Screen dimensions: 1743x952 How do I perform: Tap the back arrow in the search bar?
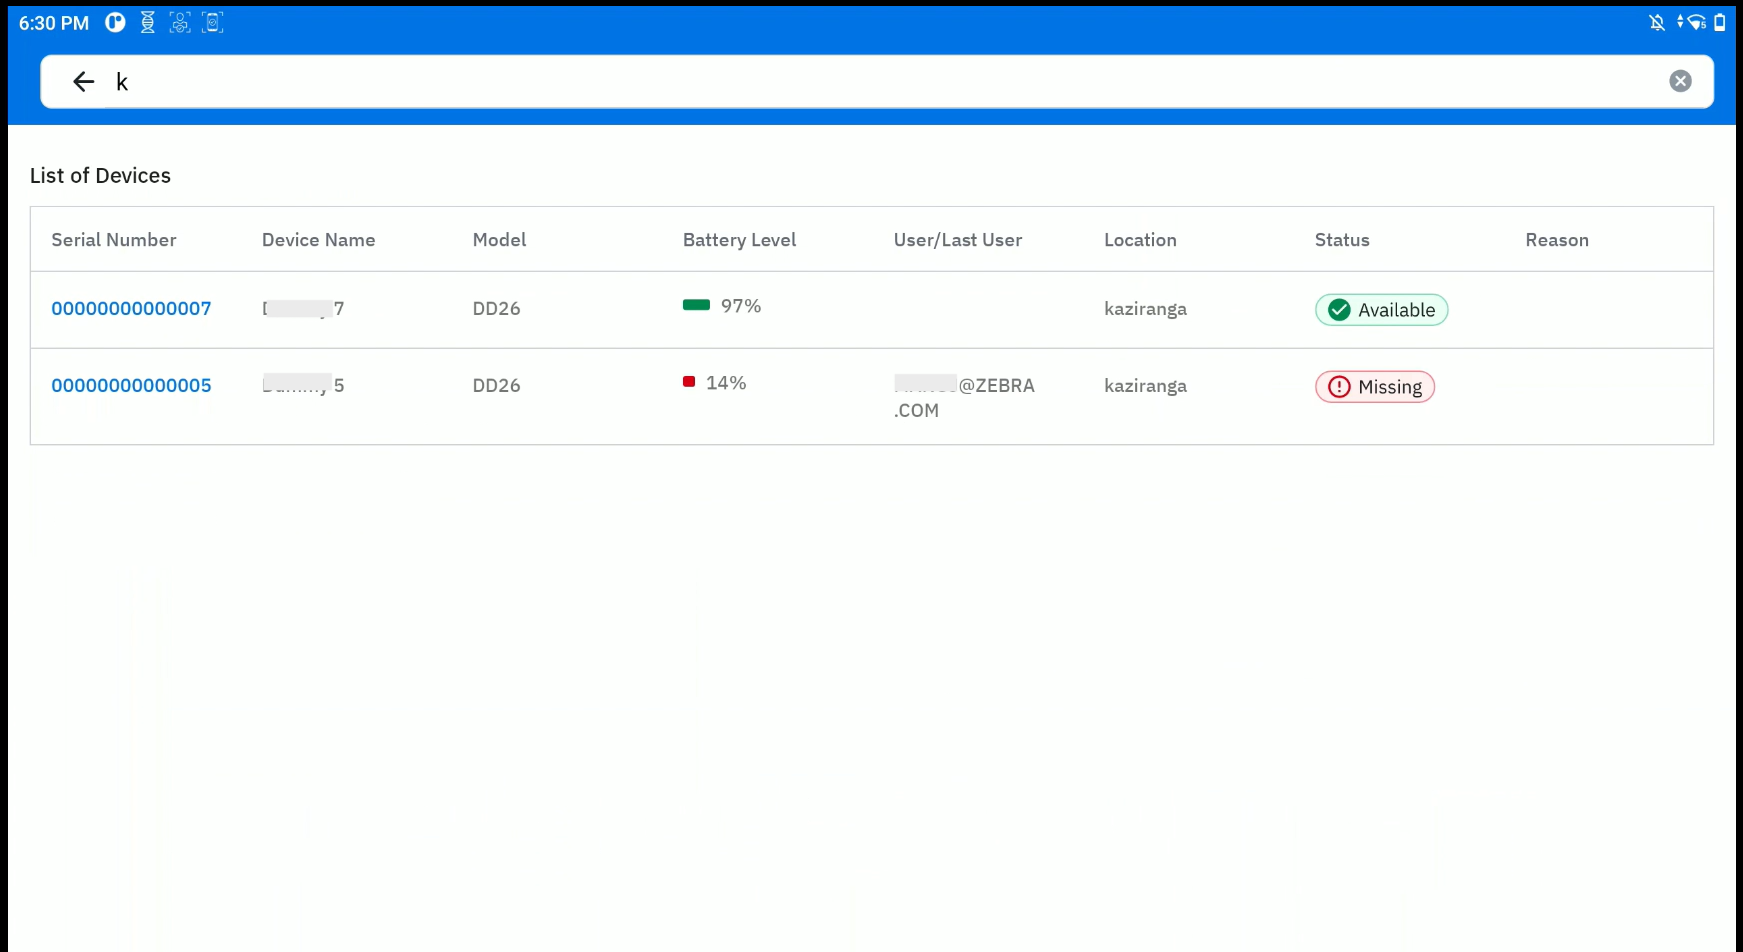84,82
